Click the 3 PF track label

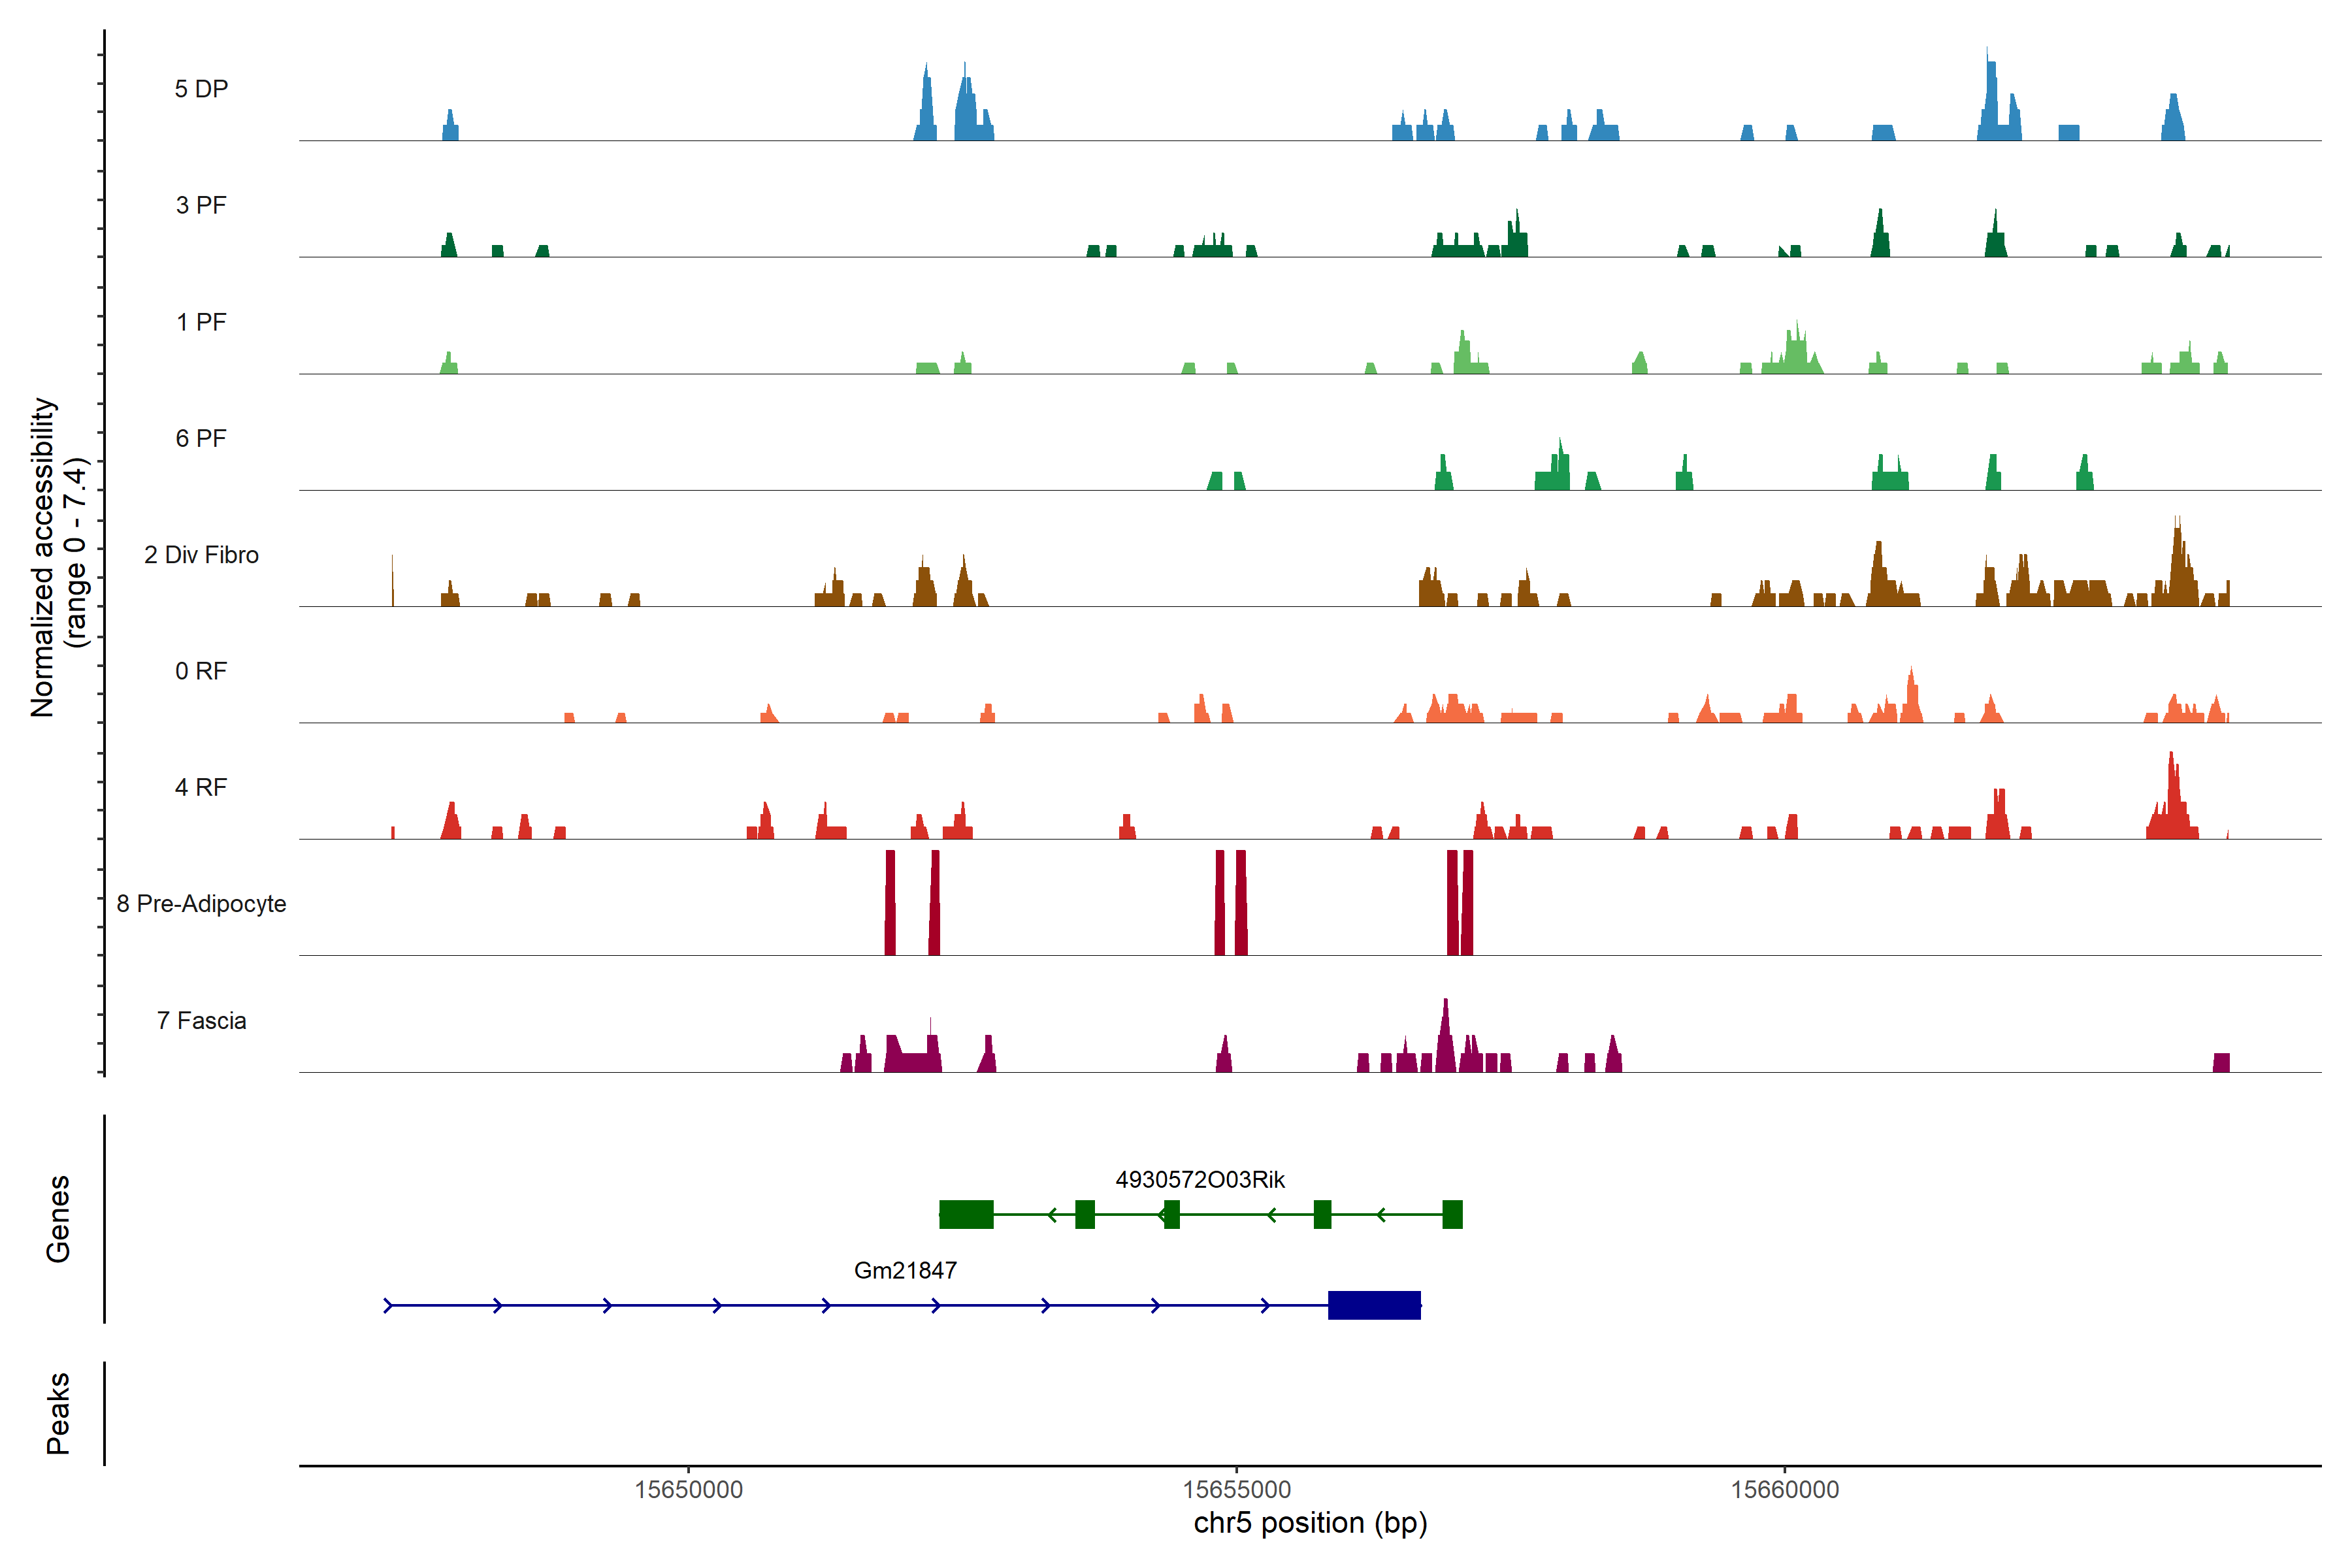201,205
